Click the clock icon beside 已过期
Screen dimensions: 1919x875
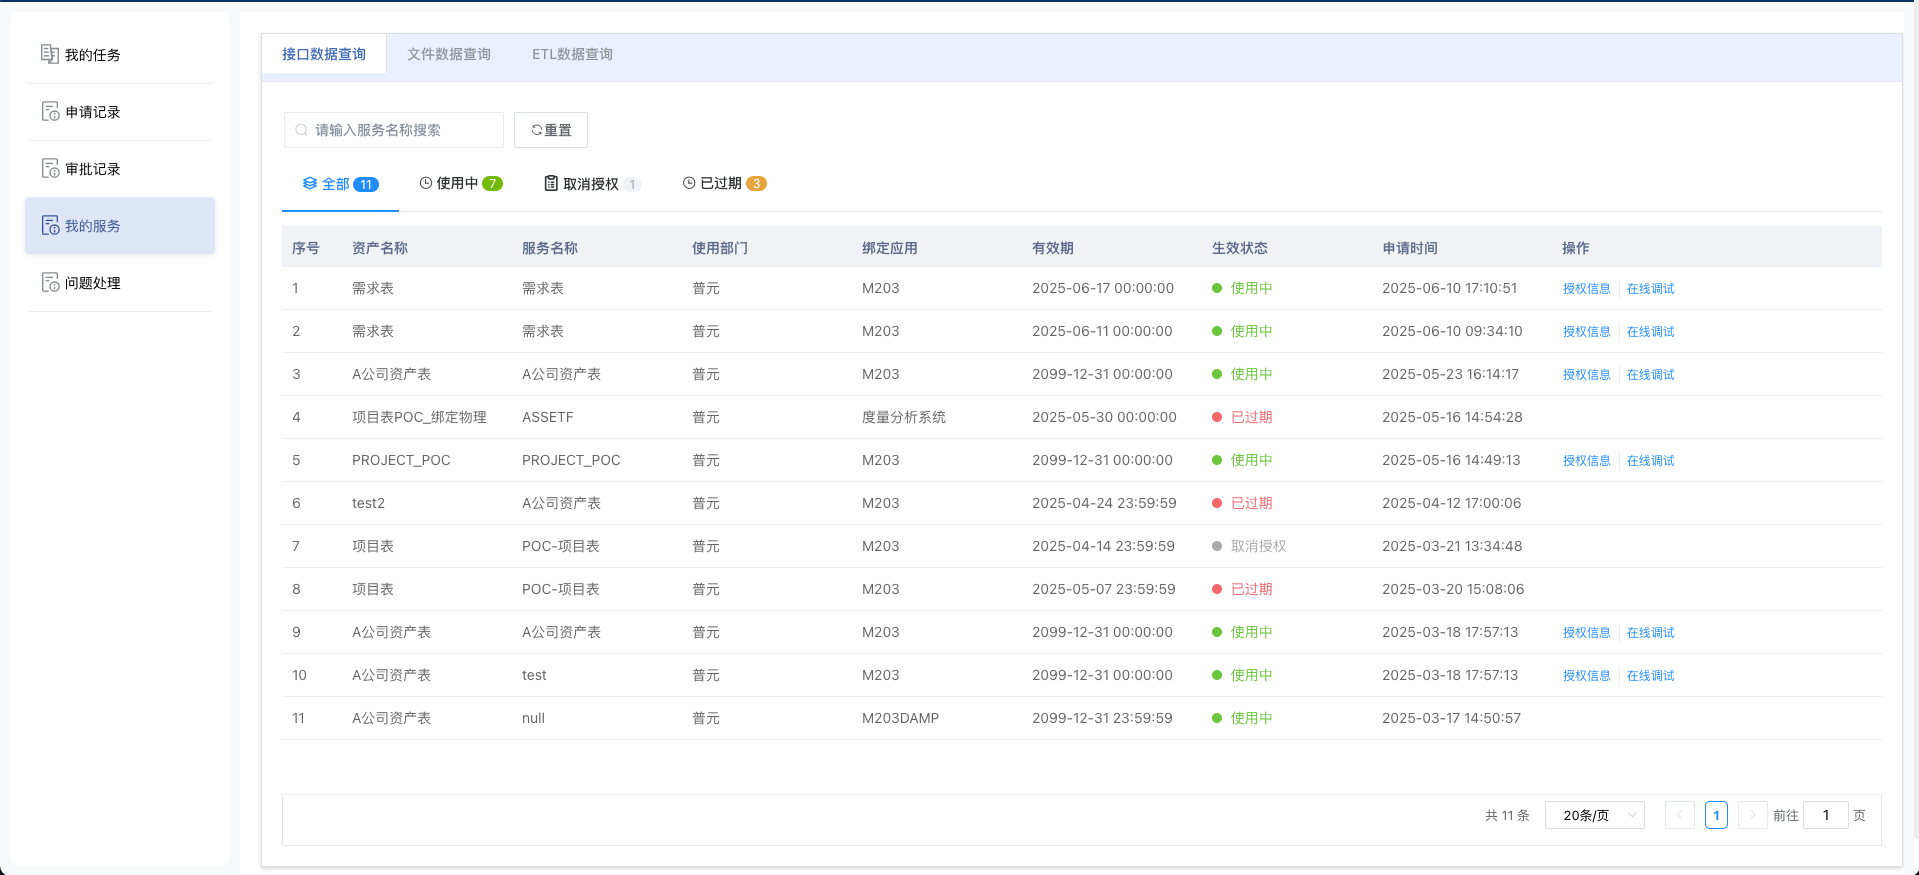tap(689, 183)
